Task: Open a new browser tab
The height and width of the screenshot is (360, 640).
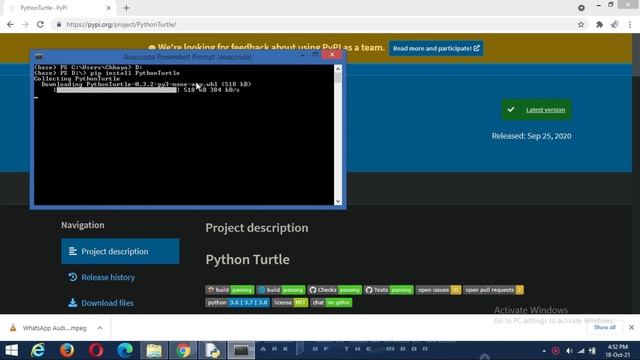Action: (x=127, y=8)
